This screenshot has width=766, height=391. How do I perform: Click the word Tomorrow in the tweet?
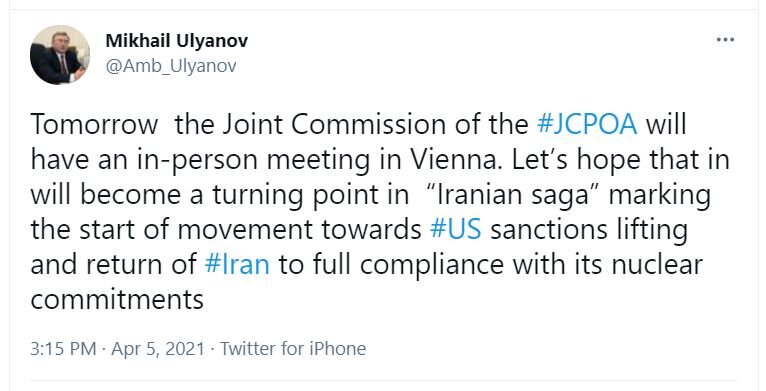pos(94,124)
